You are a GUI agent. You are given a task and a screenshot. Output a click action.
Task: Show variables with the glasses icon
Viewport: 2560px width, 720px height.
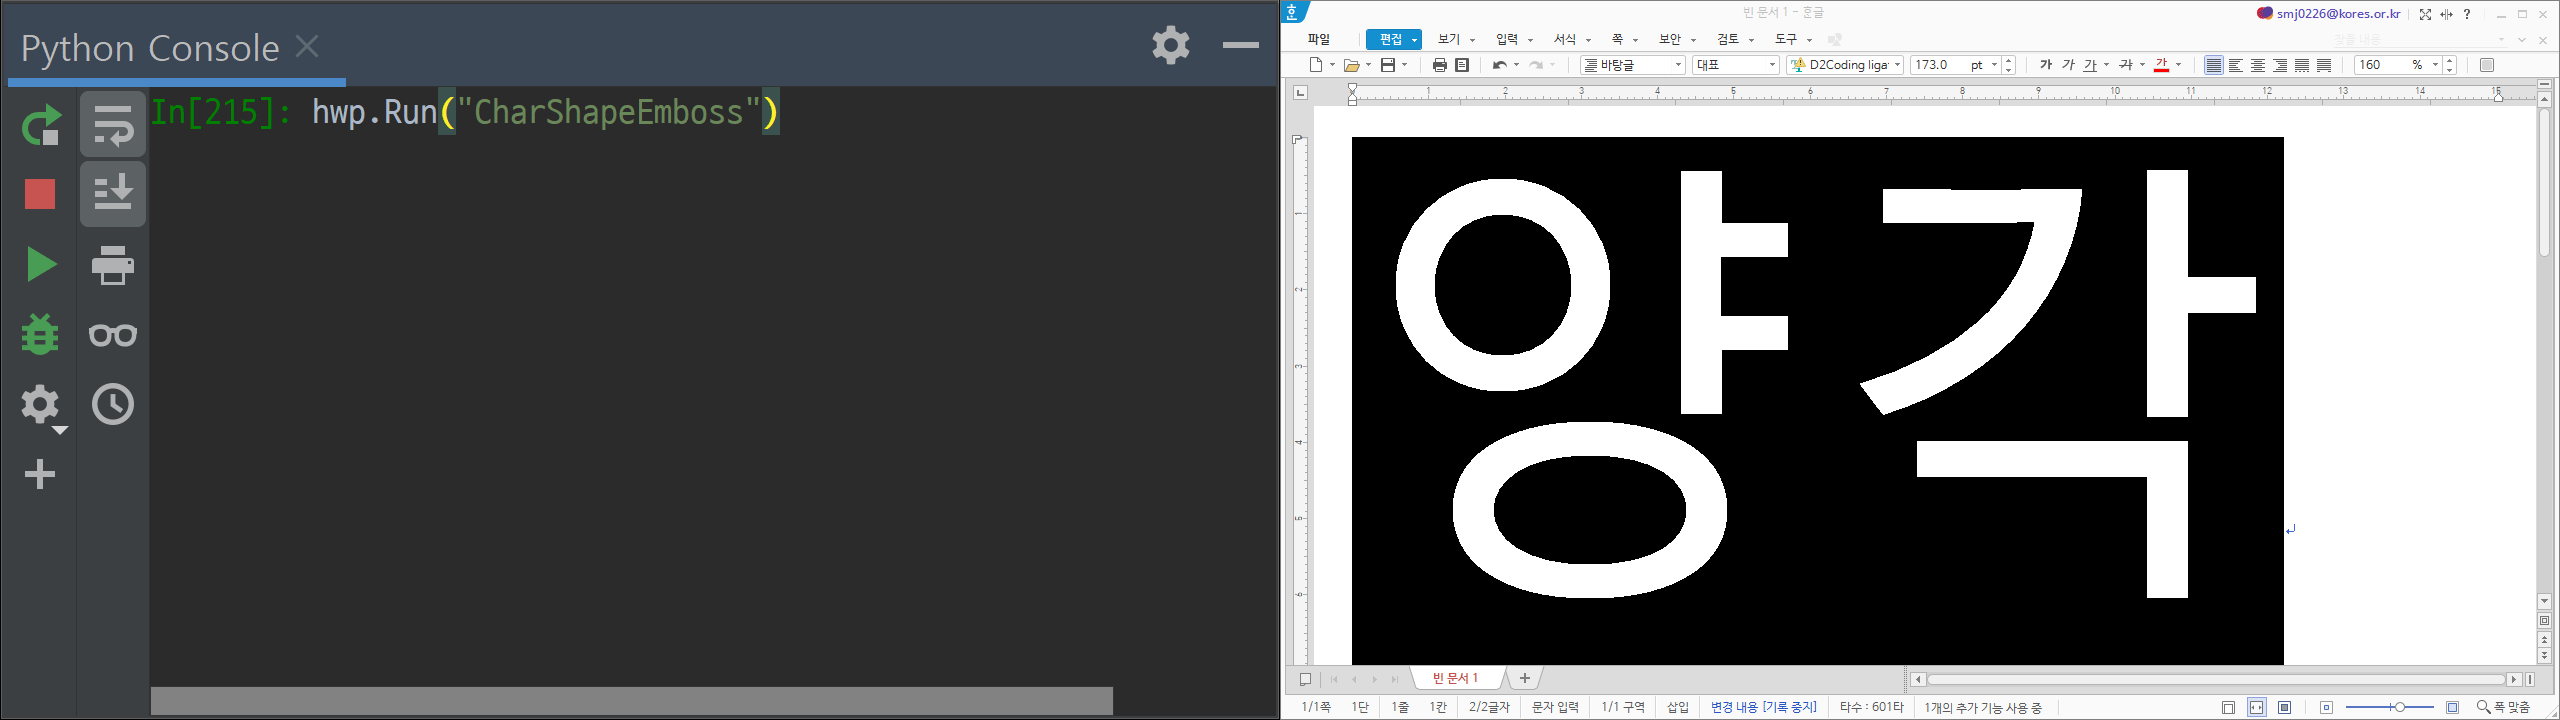(113, 335)
